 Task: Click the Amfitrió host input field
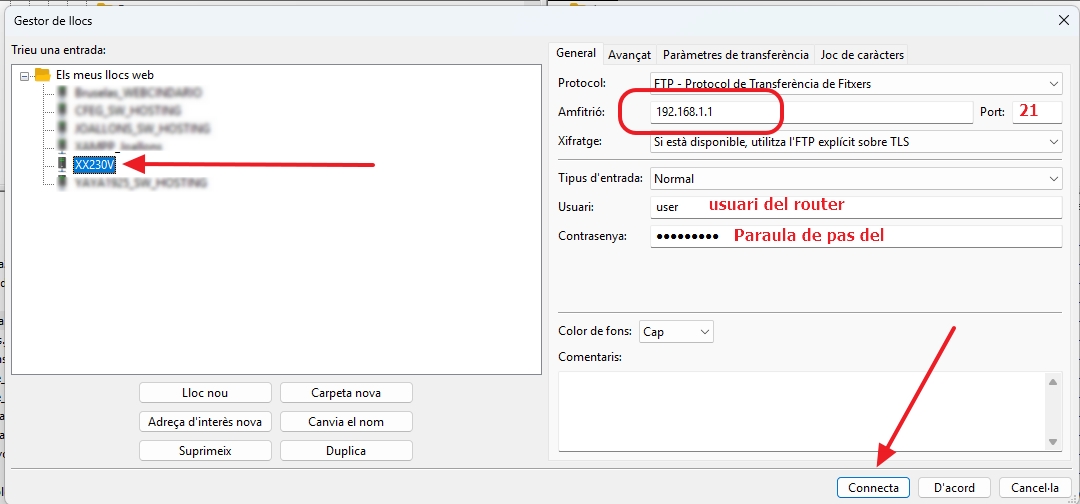pyautogui.click(x=811, y=112)
